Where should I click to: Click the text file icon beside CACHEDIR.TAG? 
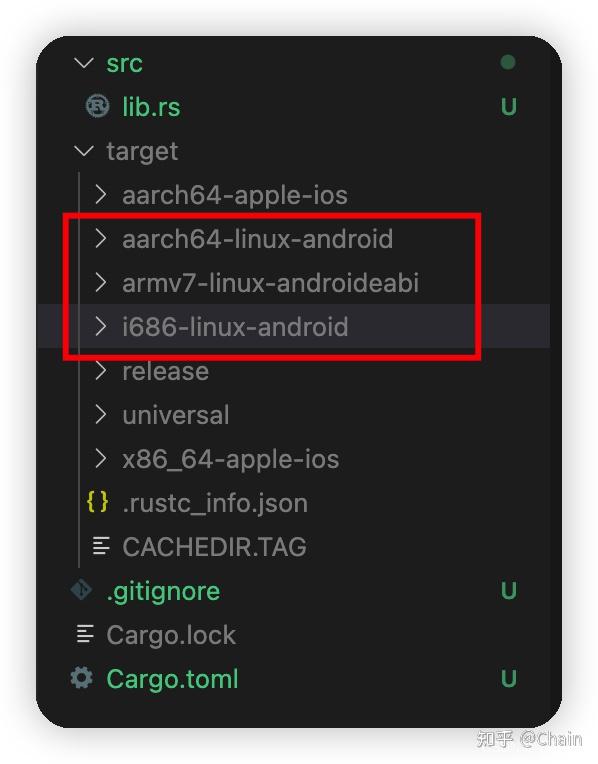tap(101, 546)
